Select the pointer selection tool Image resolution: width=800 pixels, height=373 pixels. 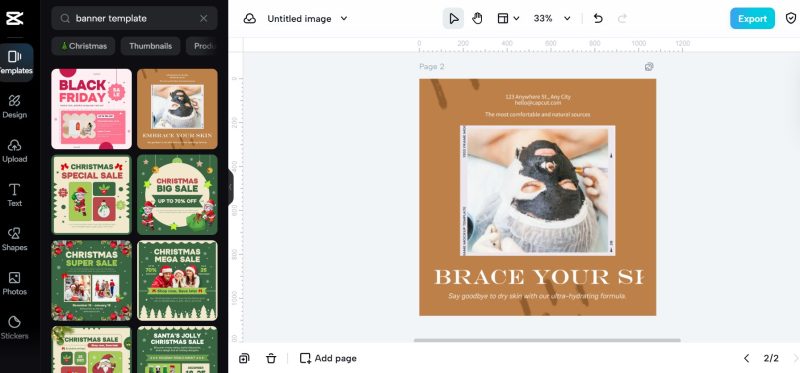(453, 19)
